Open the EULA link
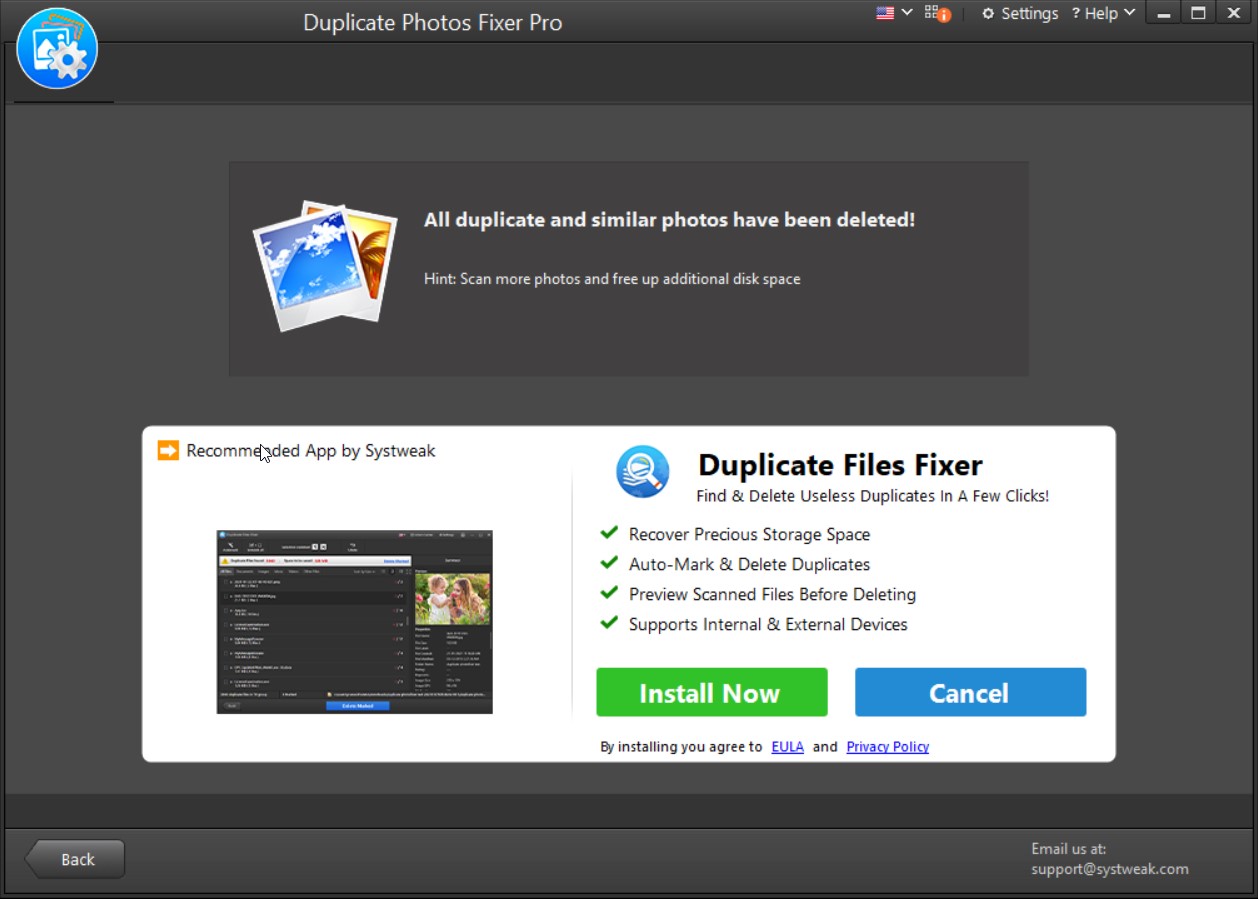Image resolution: width=1258 pixels, height=899 pixels. (x=787, y=746)
